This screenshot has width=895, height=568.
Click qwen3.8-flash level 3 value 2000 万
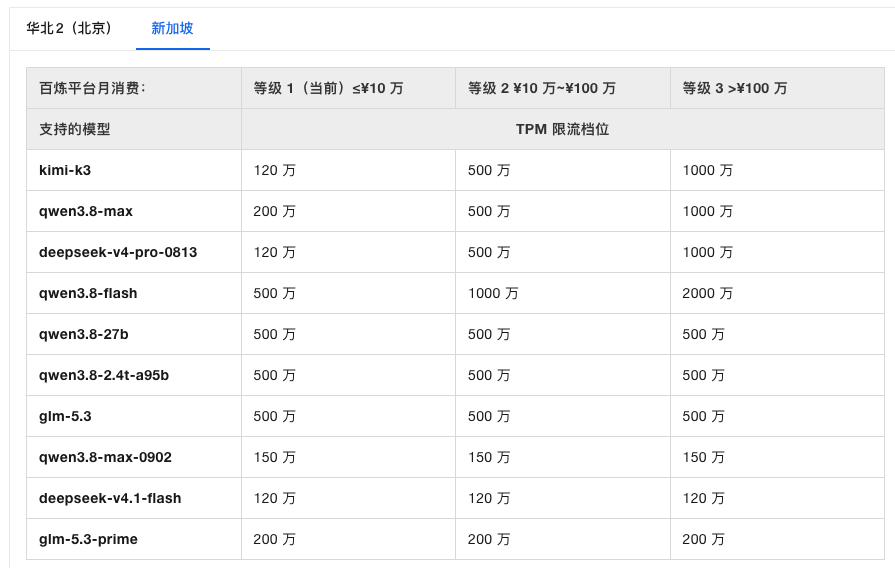tap(708, 293)
